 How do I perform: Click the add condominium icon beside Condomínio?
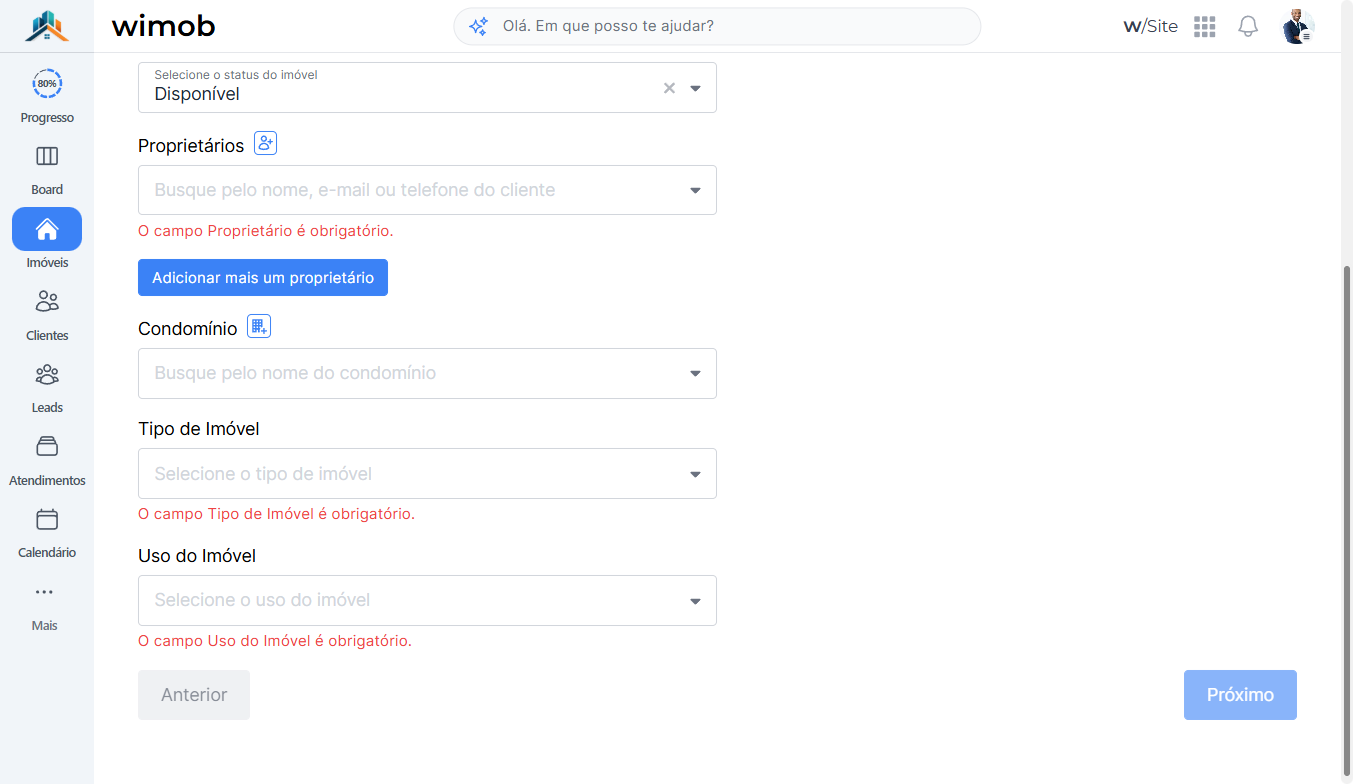click(x=259, y=326)
